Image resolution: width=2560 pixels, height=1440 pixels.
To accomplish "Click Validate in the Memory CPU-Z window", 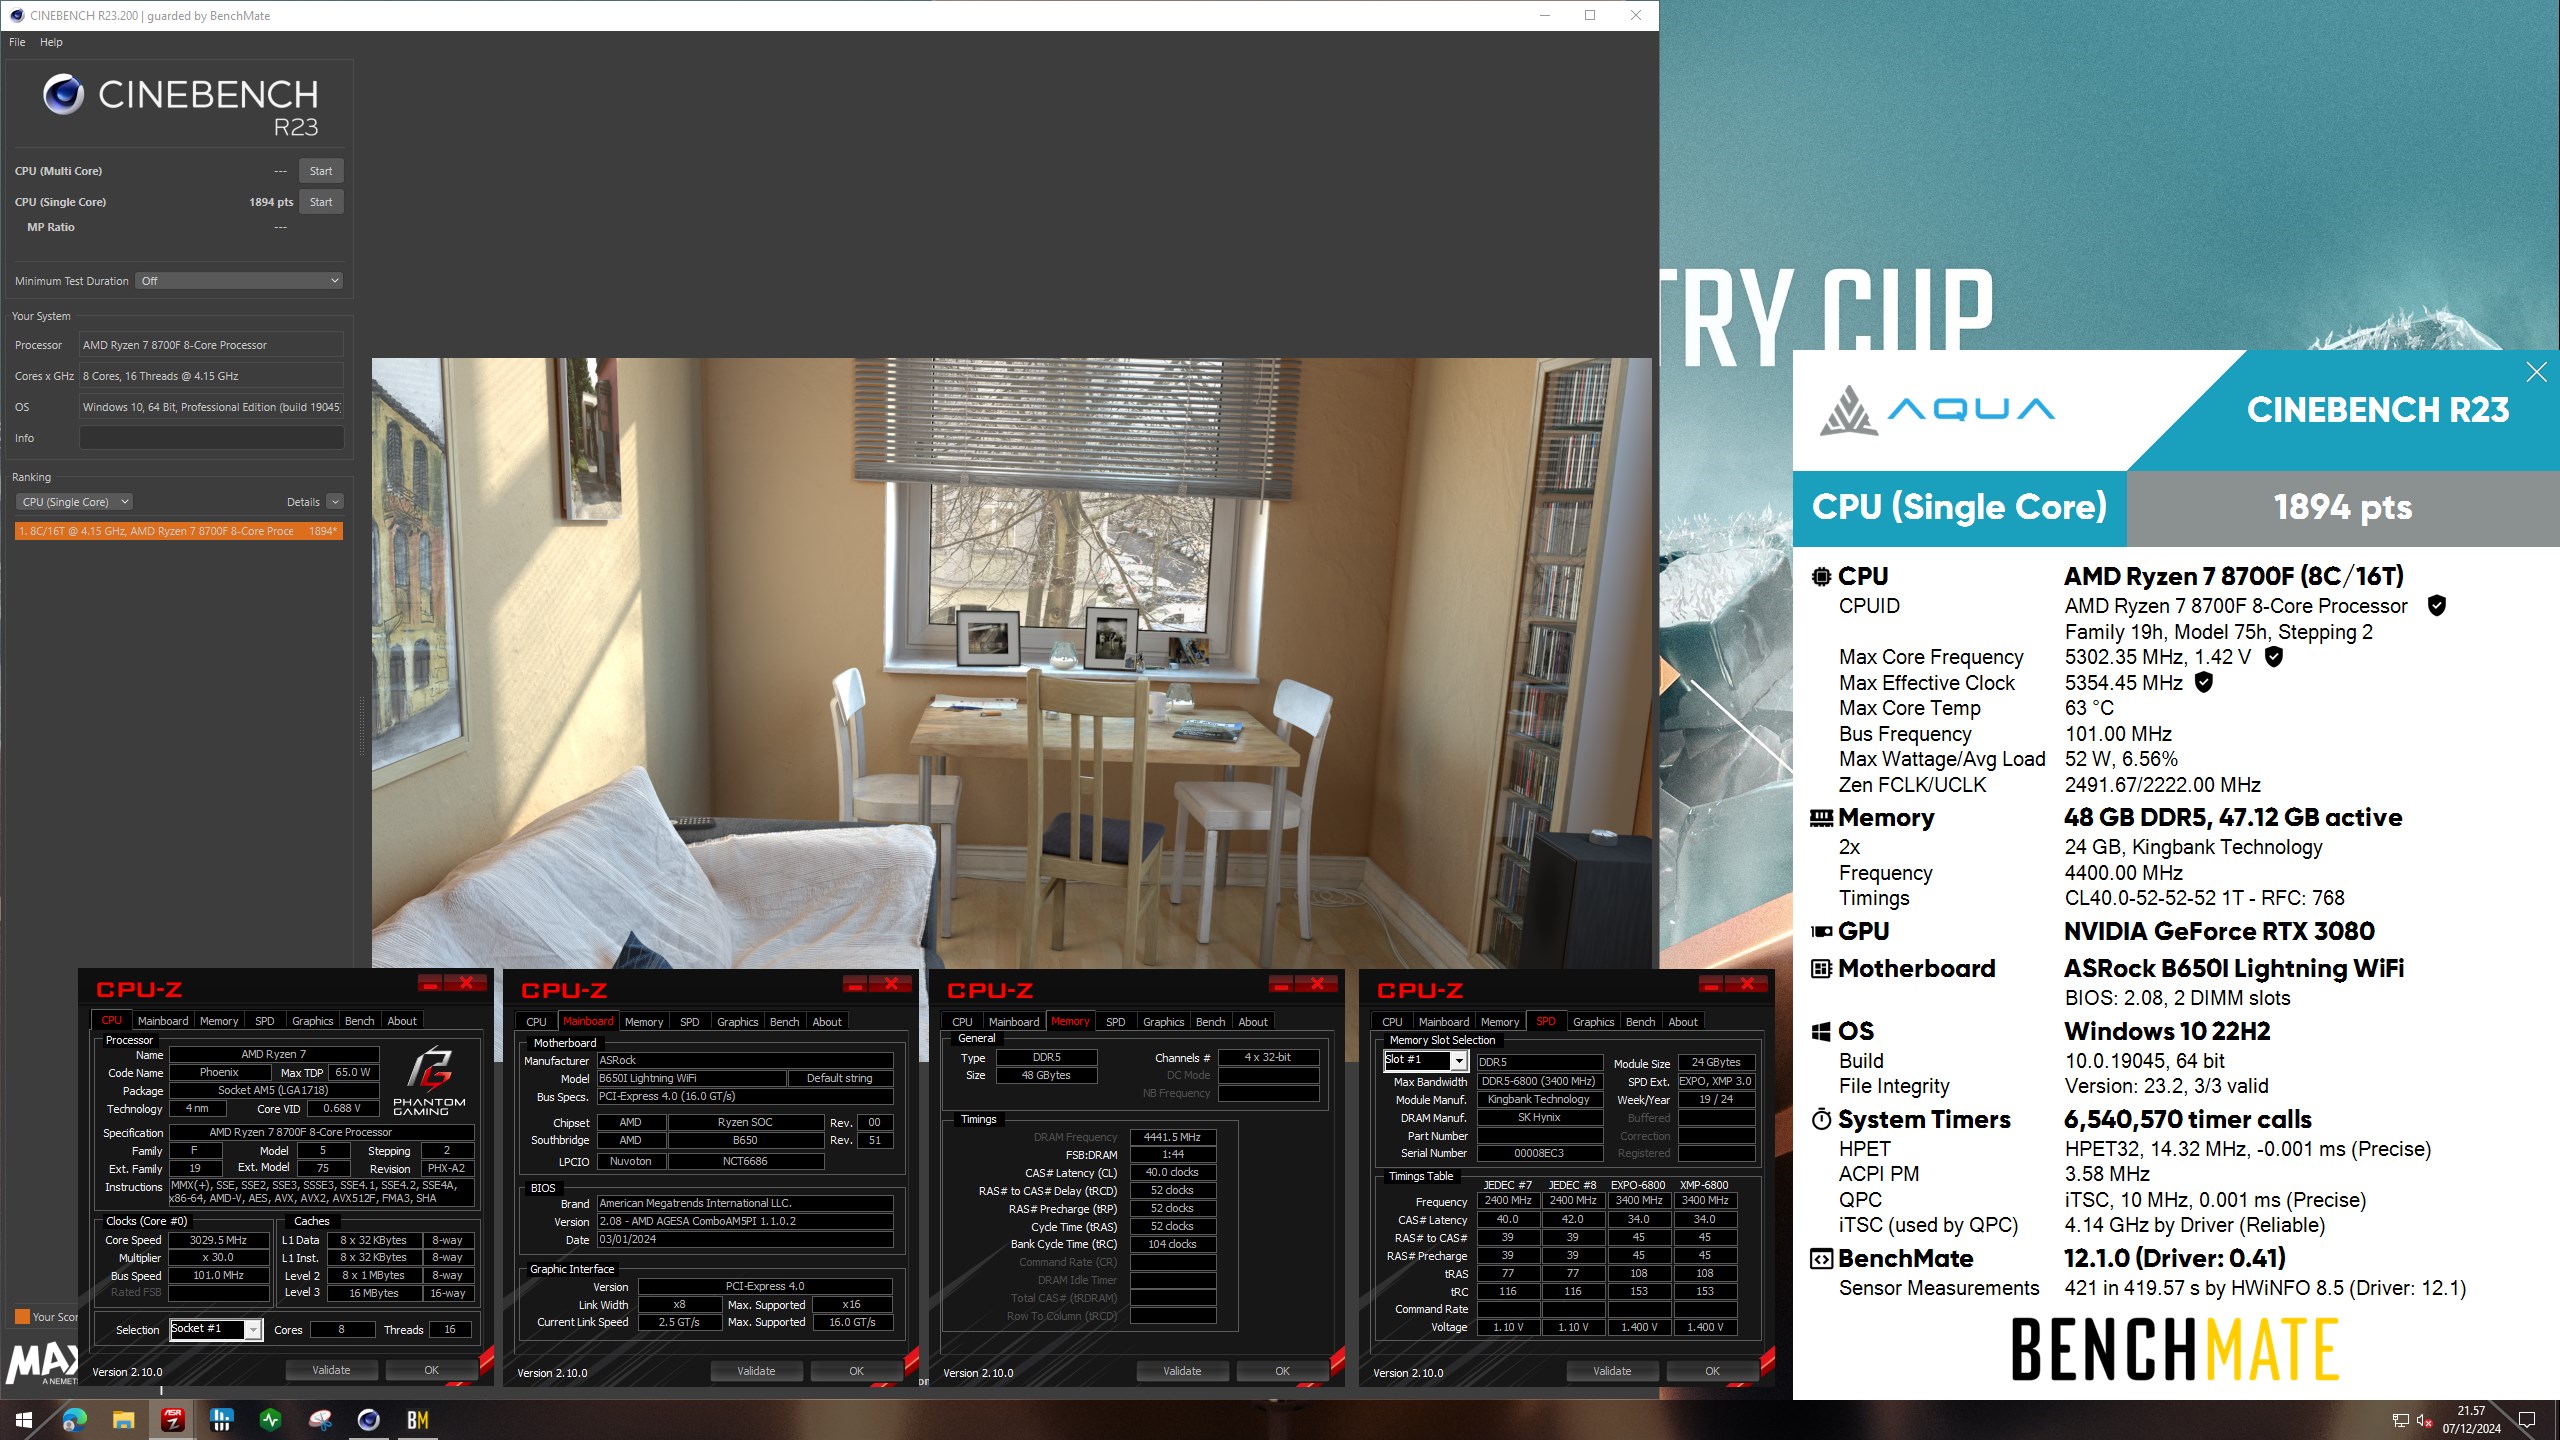I will pyautogui.click(x=1182, y=1372).
